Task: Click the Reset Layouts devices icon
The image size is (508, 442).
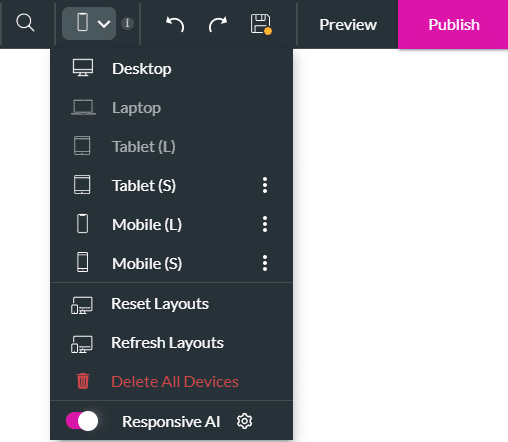Action: 82,305
